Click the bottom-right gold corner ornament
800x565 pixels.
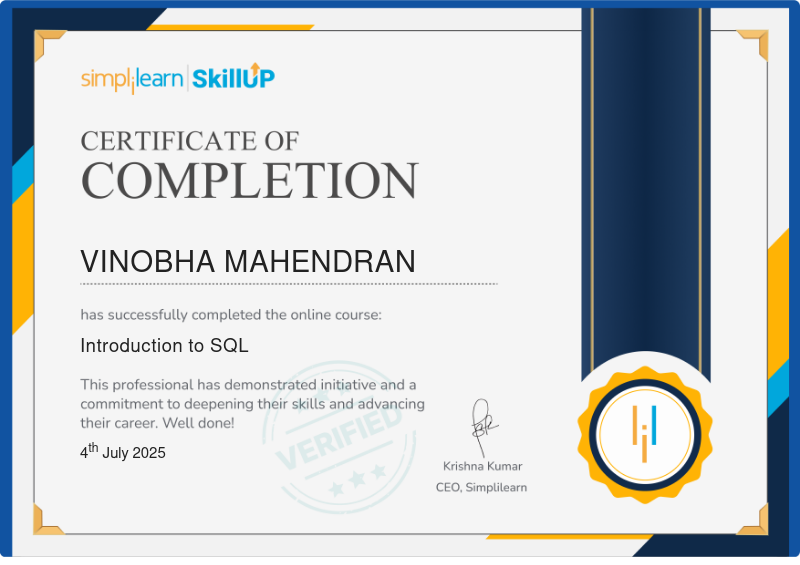[753, 519]
